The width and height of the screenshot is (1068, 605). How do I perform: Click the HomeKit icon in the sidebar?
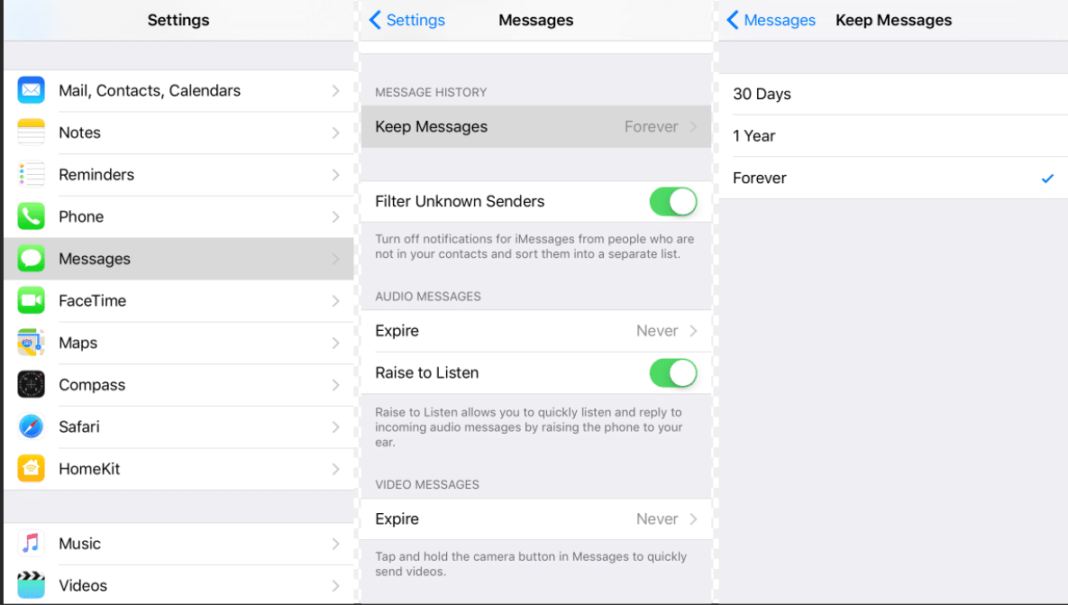click(x=30, y=468)
